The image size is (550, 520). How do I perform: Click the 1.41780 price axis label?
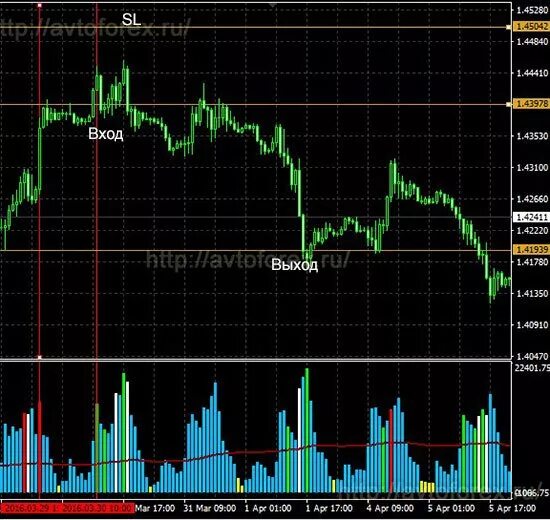pos(532,262)
